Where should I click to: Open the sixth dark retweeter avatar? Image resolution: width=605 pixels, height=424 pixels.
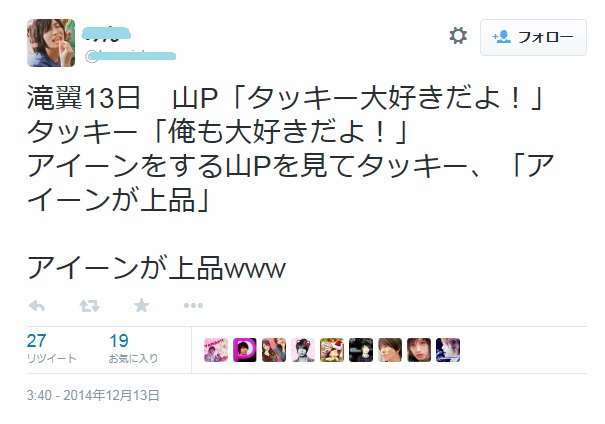click(x=361, y=350)
